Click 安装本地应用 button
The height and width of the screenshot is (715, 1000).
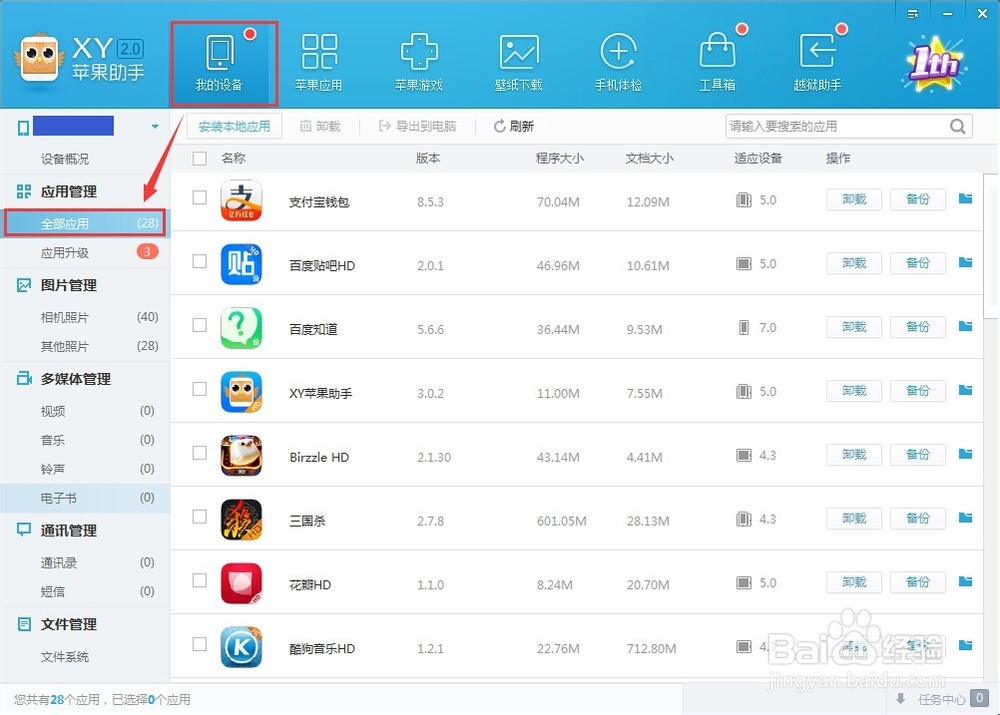(234, 126)
